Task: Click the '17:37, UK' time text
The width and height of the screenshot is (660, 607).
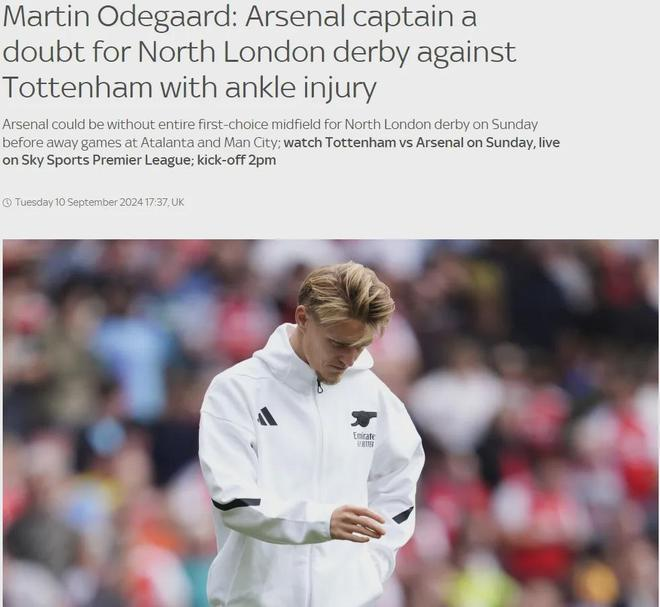Action: [165, 202]
